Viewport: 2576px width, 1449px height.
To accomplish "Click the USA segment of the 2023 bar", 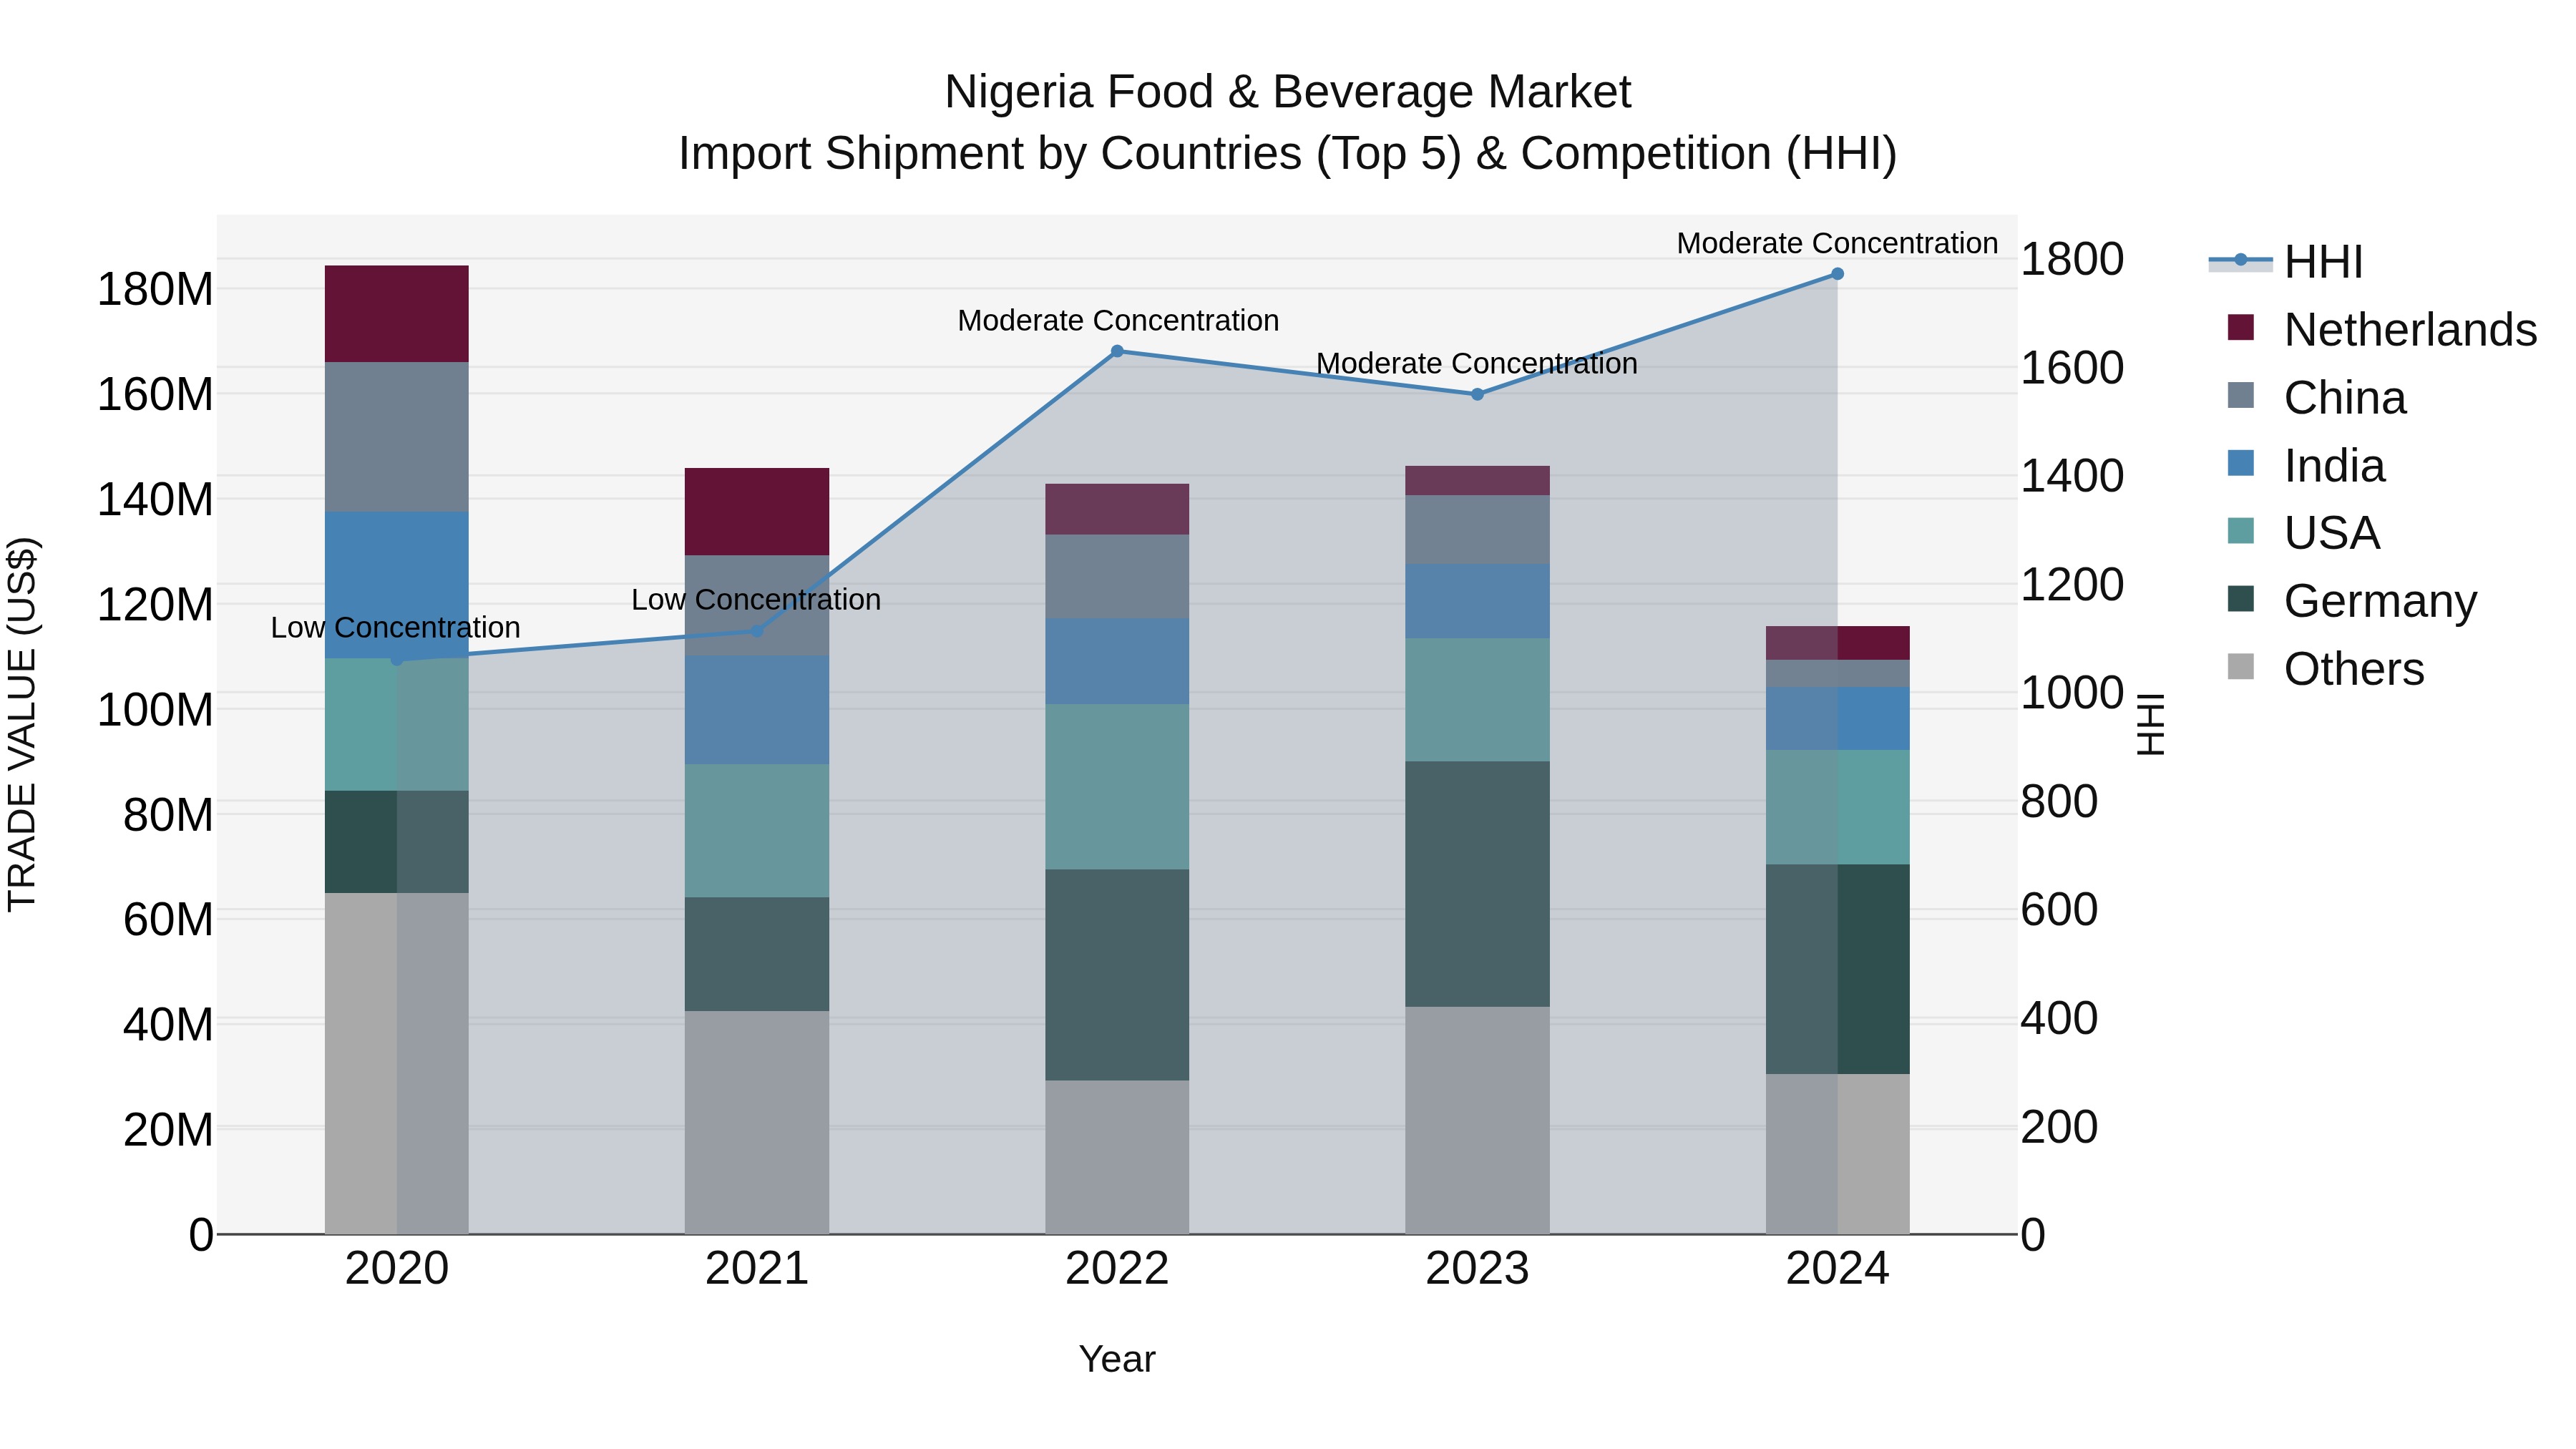I will pos(1477,700).
